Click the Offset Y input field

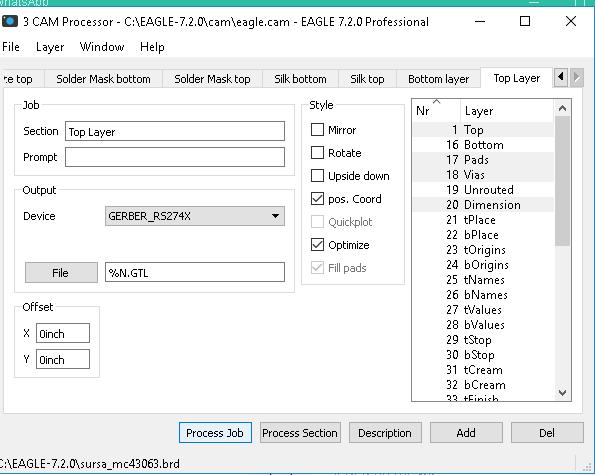point(63,359)
